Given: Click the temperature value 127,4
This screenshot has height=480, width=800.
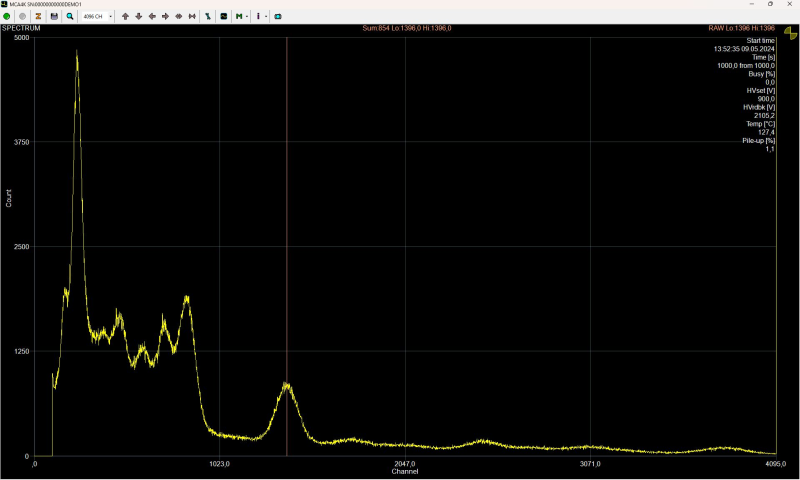Looking at the screenshot, I should click(x=766, y=132).
